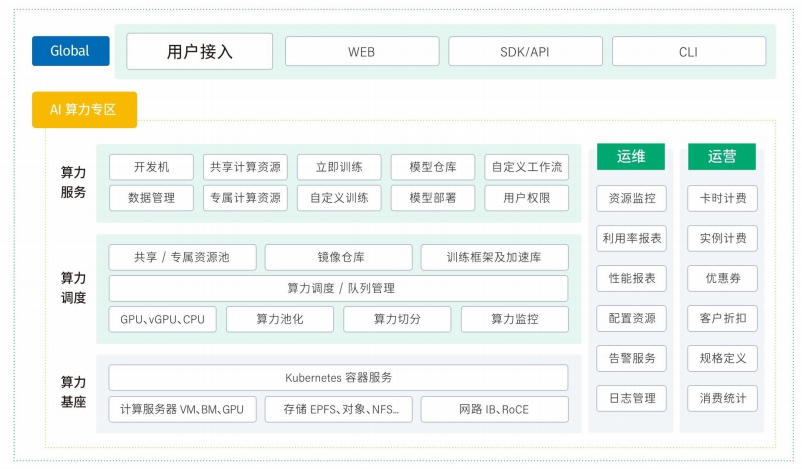This screenshot has width=802, height=469.
Task: Click the 算力池化 box
Action: 279,319
